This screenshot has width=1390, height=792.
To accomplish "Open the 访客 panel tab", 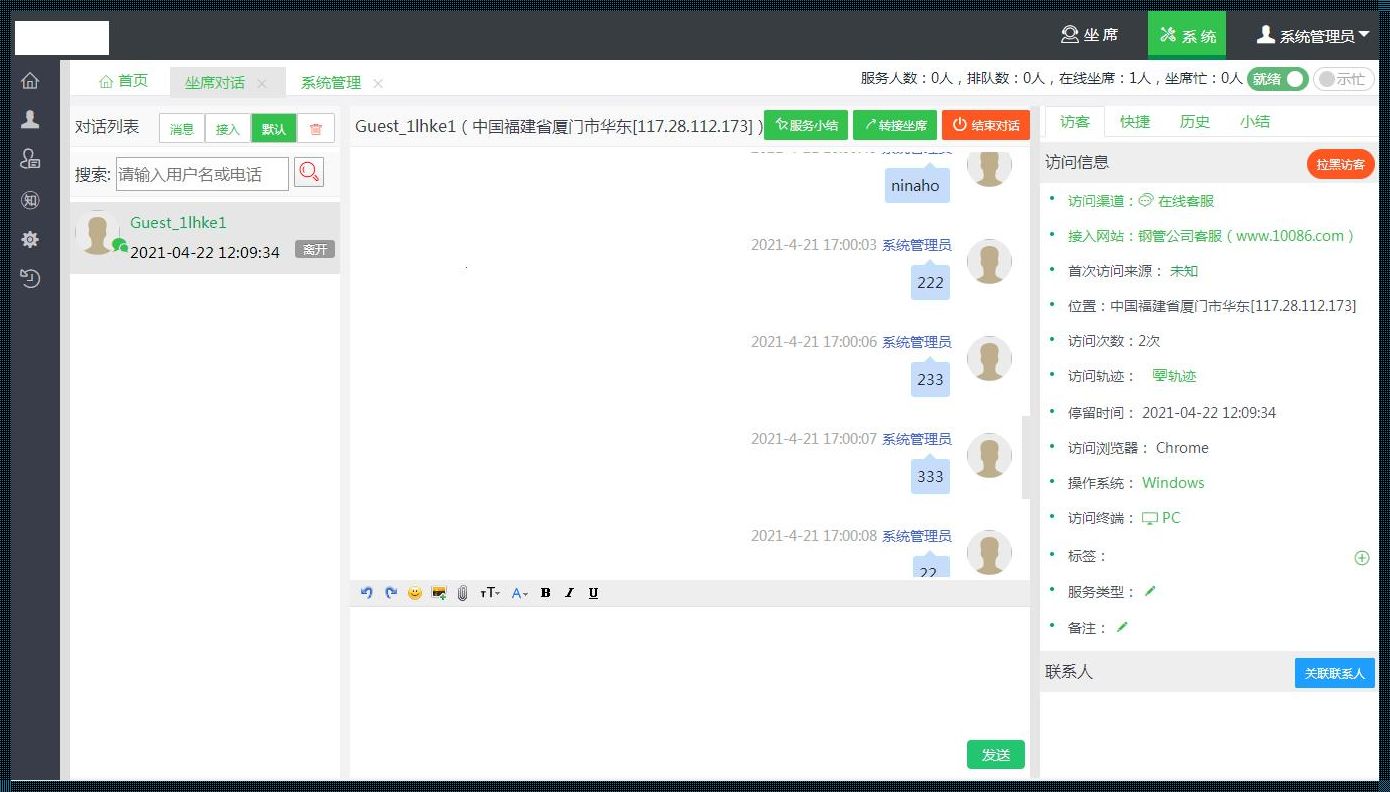I will [1075, 121].
